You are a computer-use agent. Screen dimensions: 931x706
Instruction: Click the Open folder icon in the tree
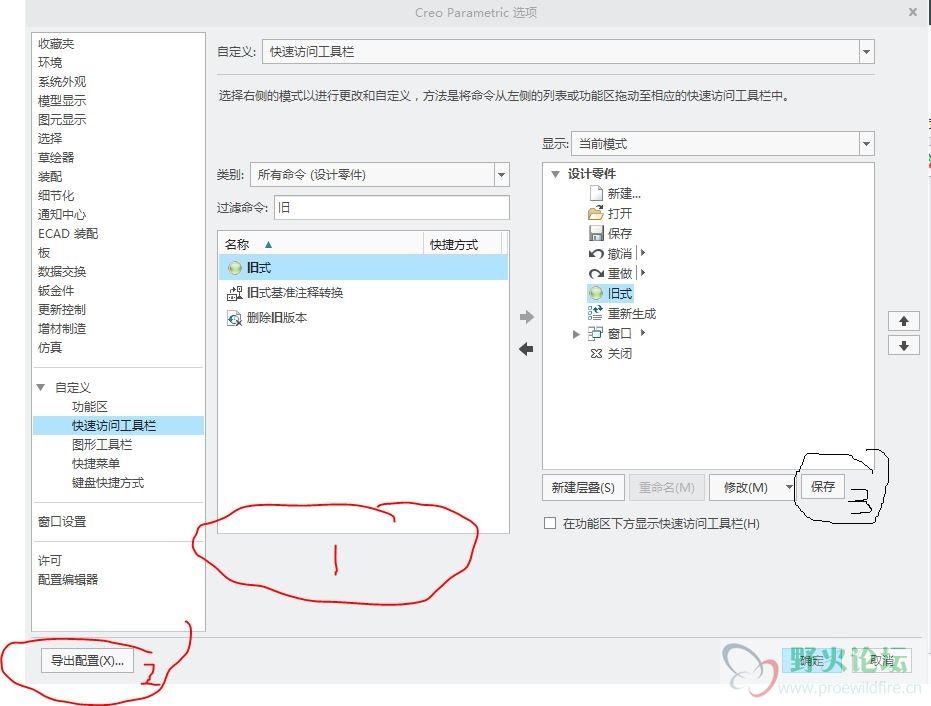point(596,213)
